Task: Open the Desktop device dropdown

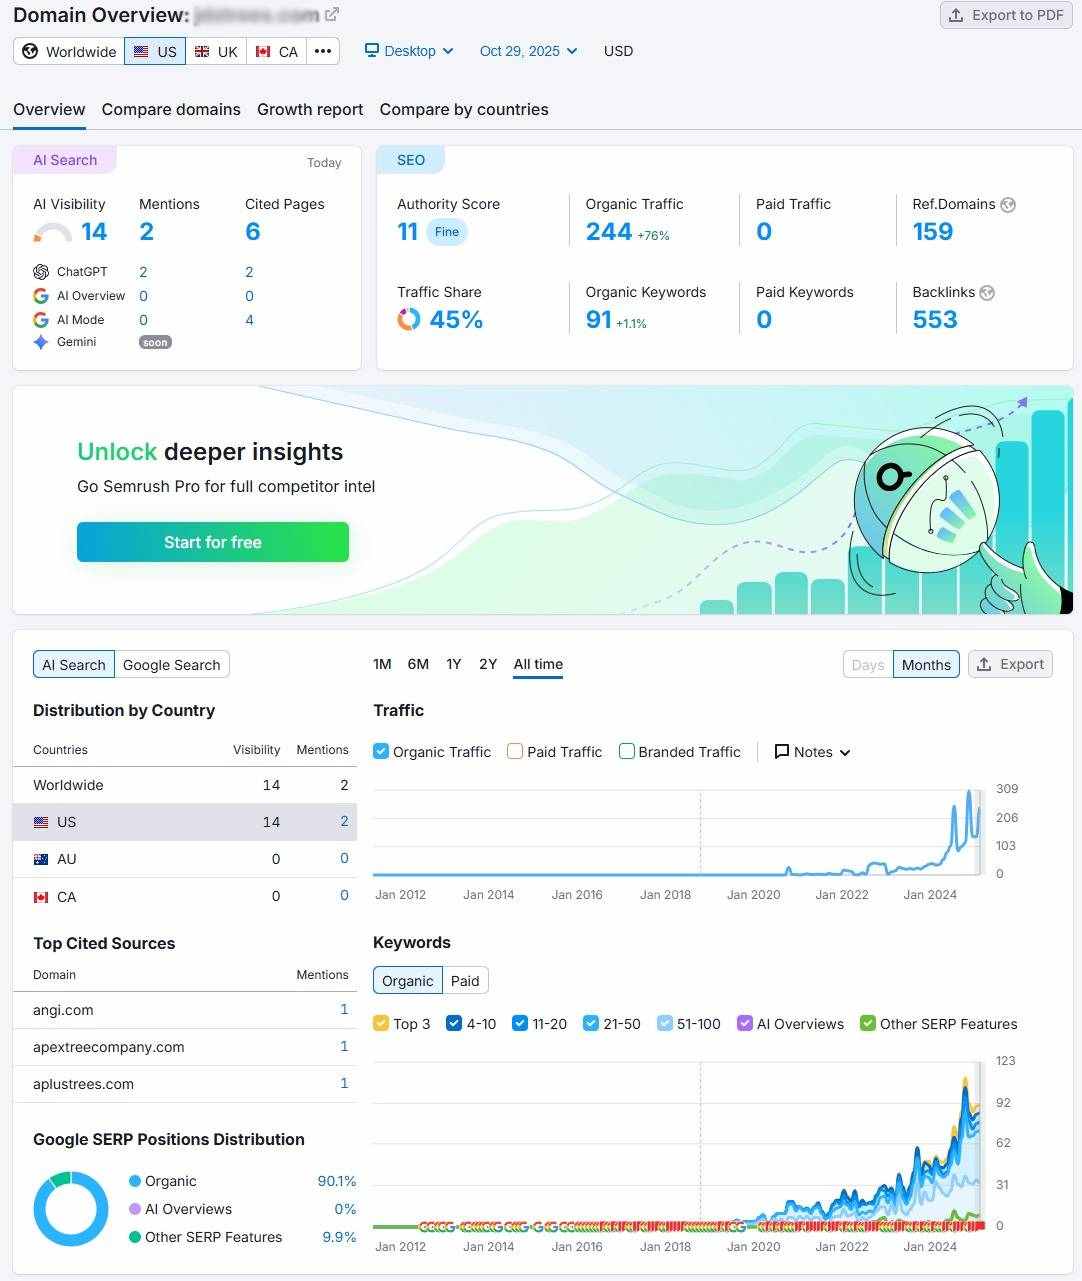Action: point(409,51)
